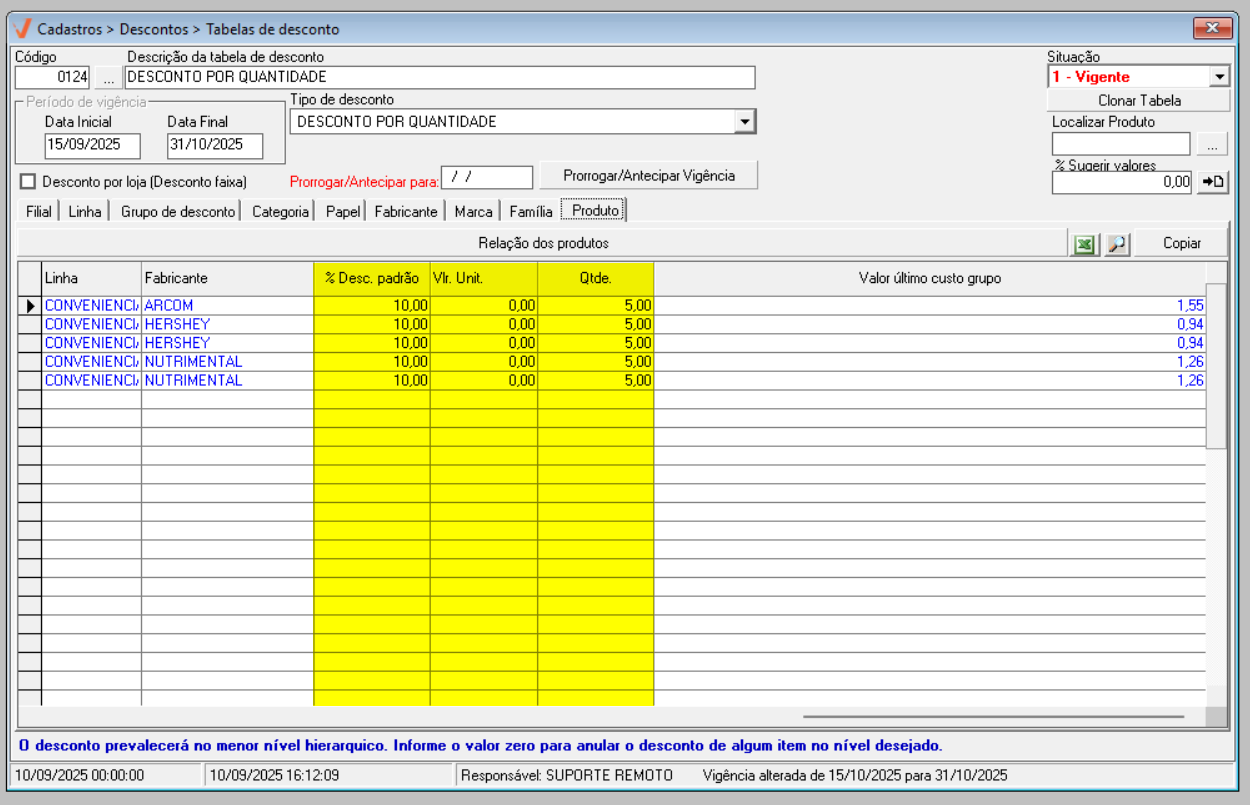Click the Código field

point(54,77)
